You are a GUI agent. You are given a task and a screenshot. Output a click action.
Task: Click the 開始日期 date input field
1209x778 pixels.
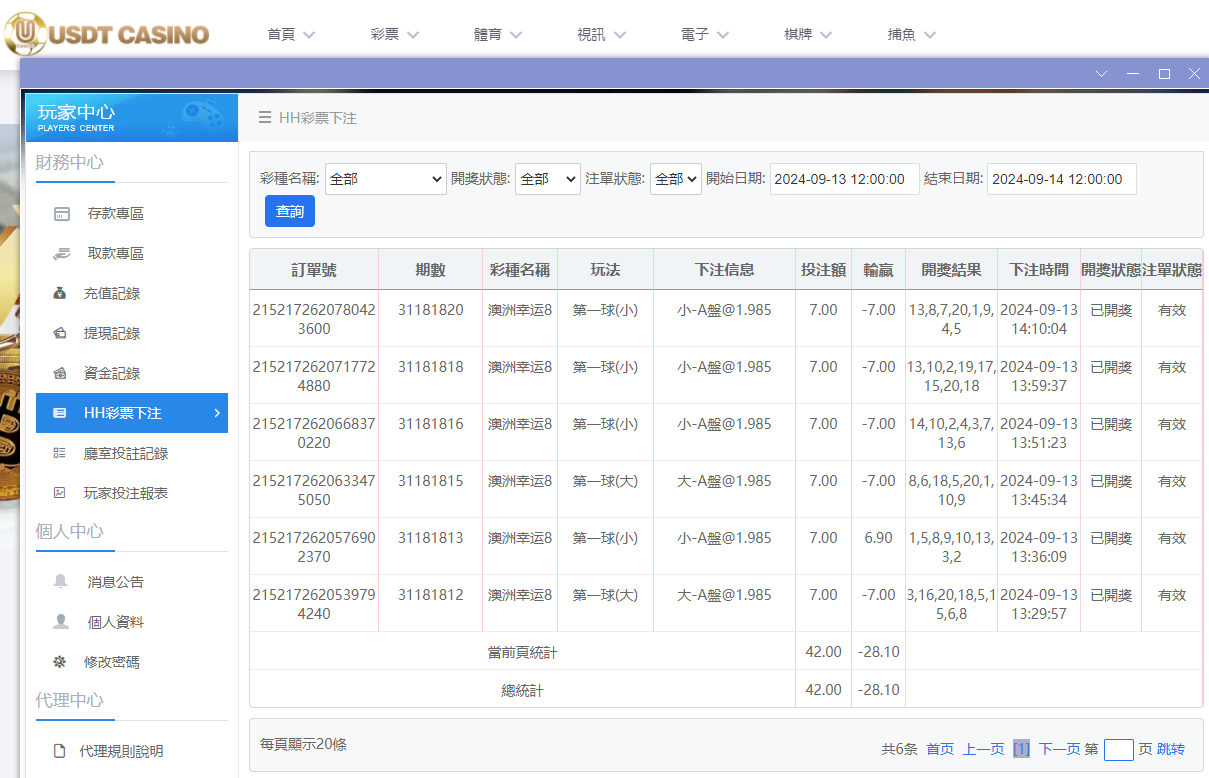pos(844,179)
